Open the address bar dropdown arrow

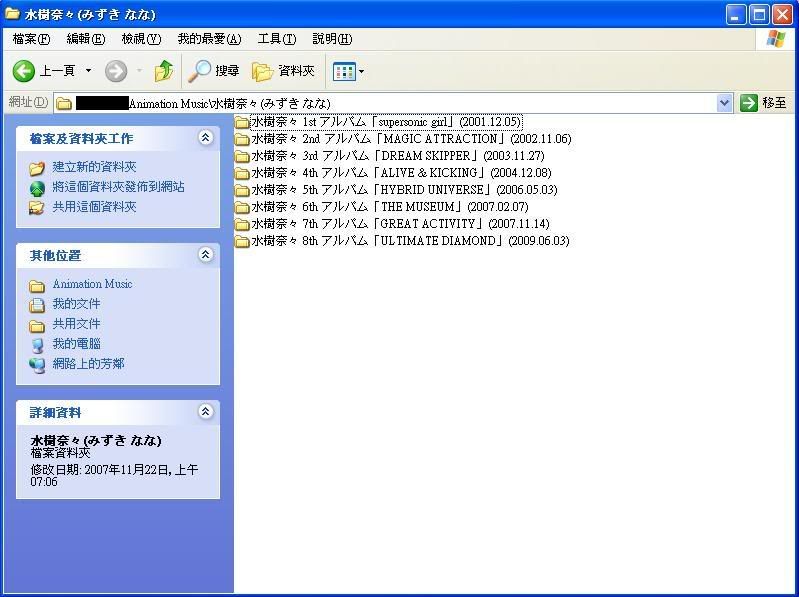click(x=725, y=103)
